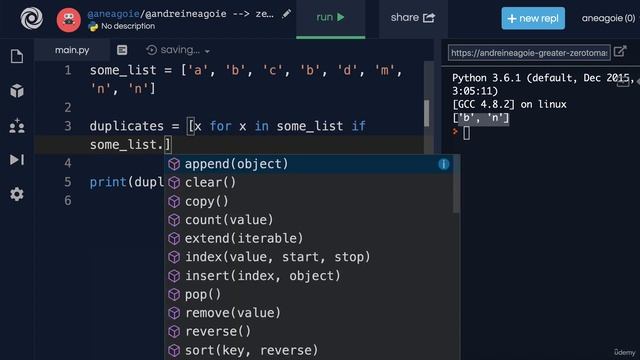Select count(value) suggestion
This screenshot has width=640, height=360.
[309, 220]
